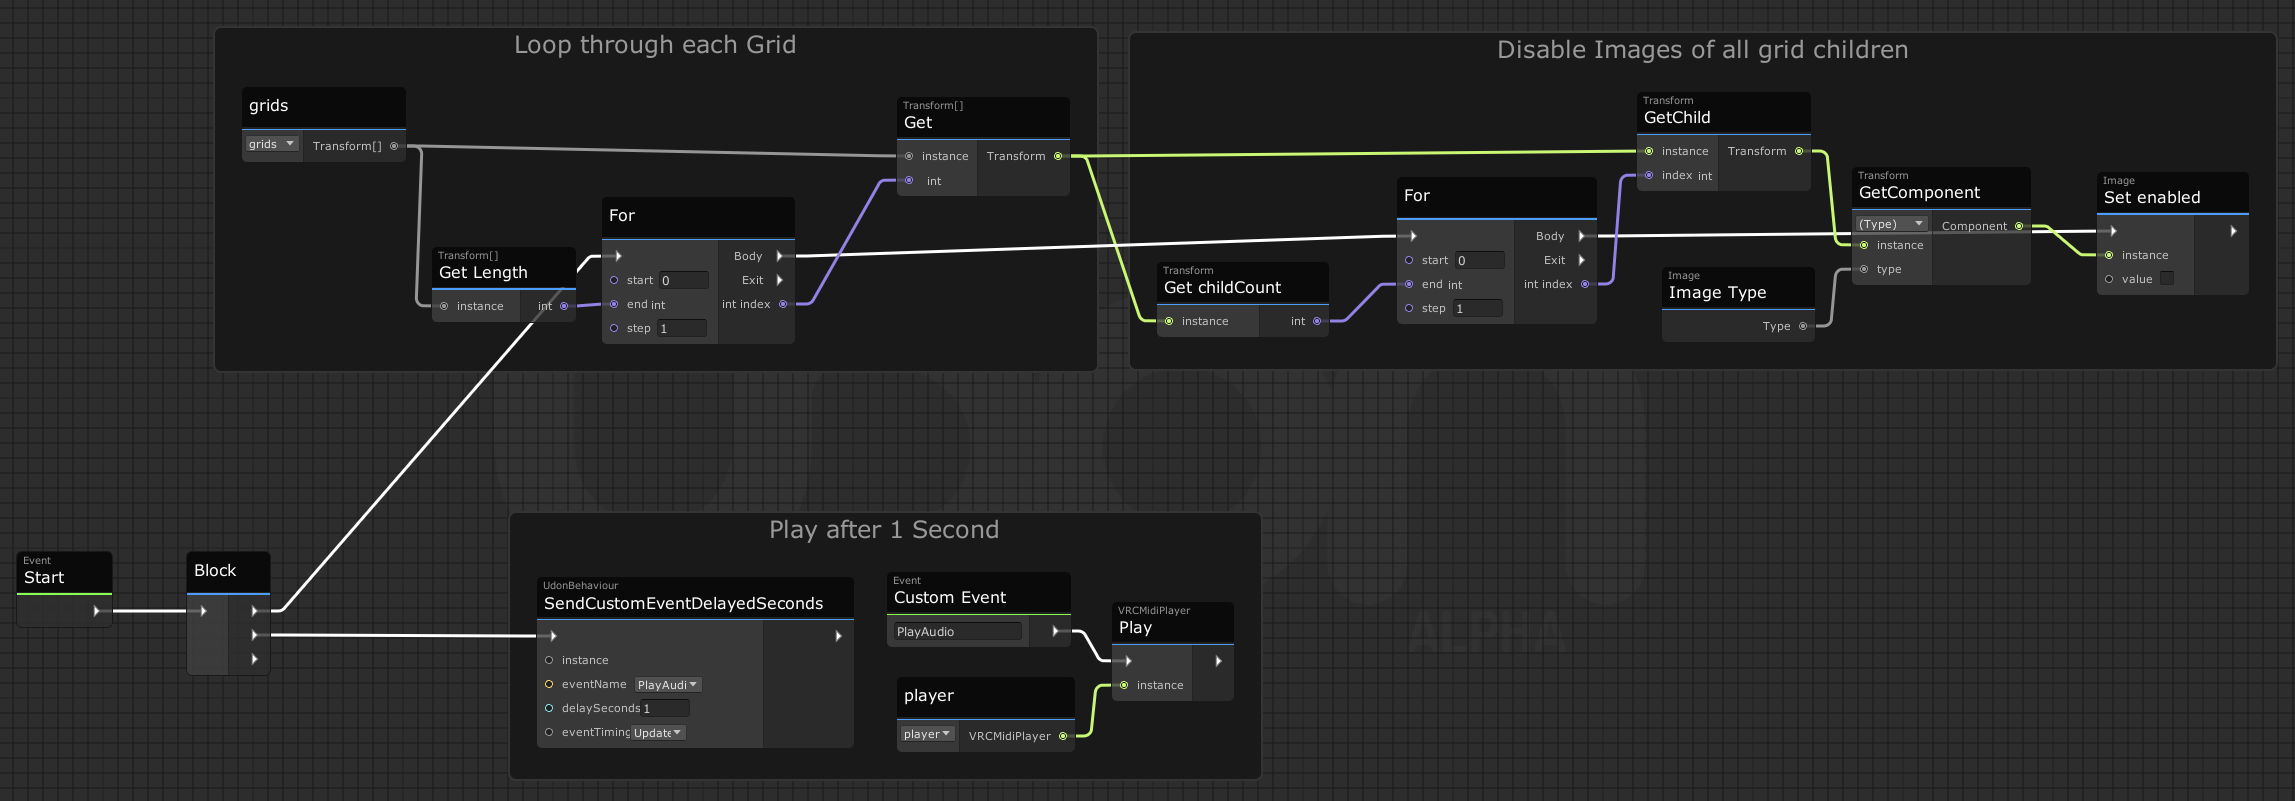The height and width of the screenshot is (801, 2295).
Task: Click the Get childCount int output port
Action: (1317, 321)
